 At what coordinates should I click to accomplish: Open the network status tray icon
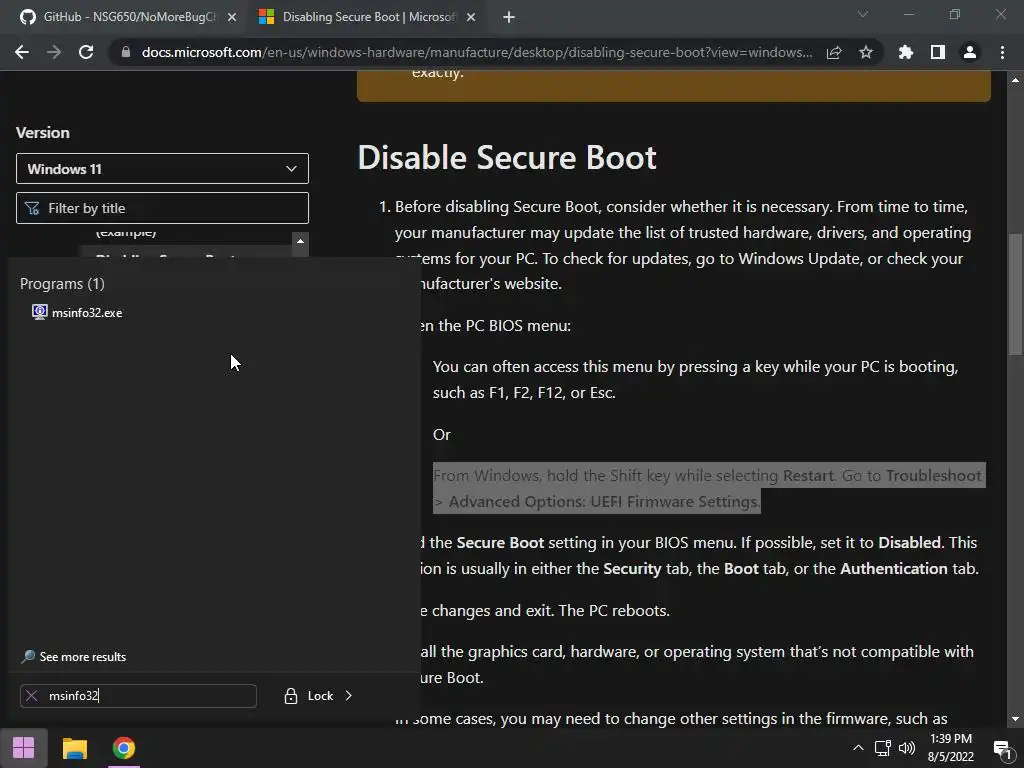(x=883, y=748)
